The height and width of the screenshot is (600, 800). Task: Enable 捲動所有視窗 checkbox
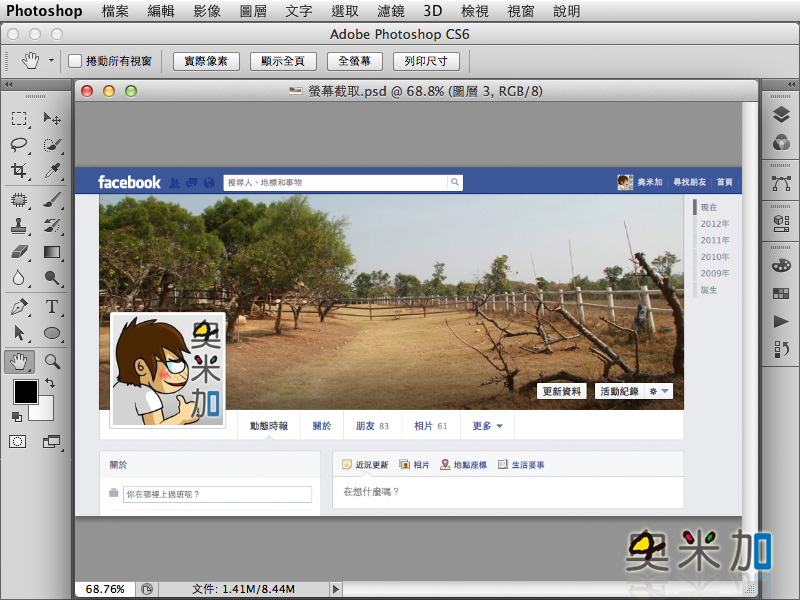[x=75, y=61]
